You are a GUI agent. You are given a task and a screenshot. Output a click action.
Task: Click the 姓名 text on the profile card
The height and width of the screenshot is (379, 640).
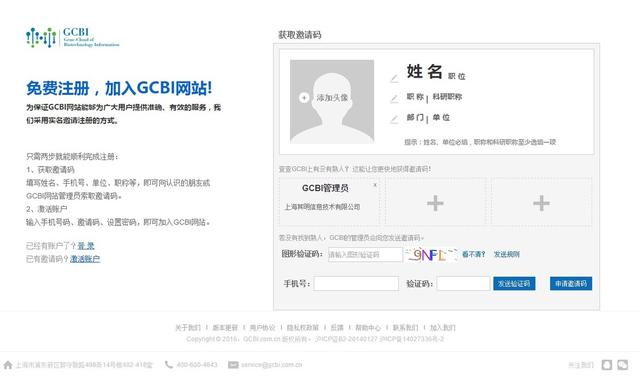(x=424, y=71)
